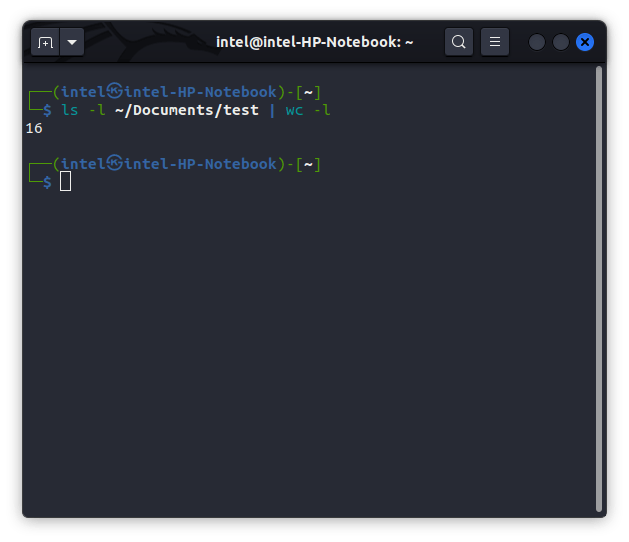Viewport: 629px width, 542px height.
Task: Maximize the terminal window
Action: click(x=561, y=42)
